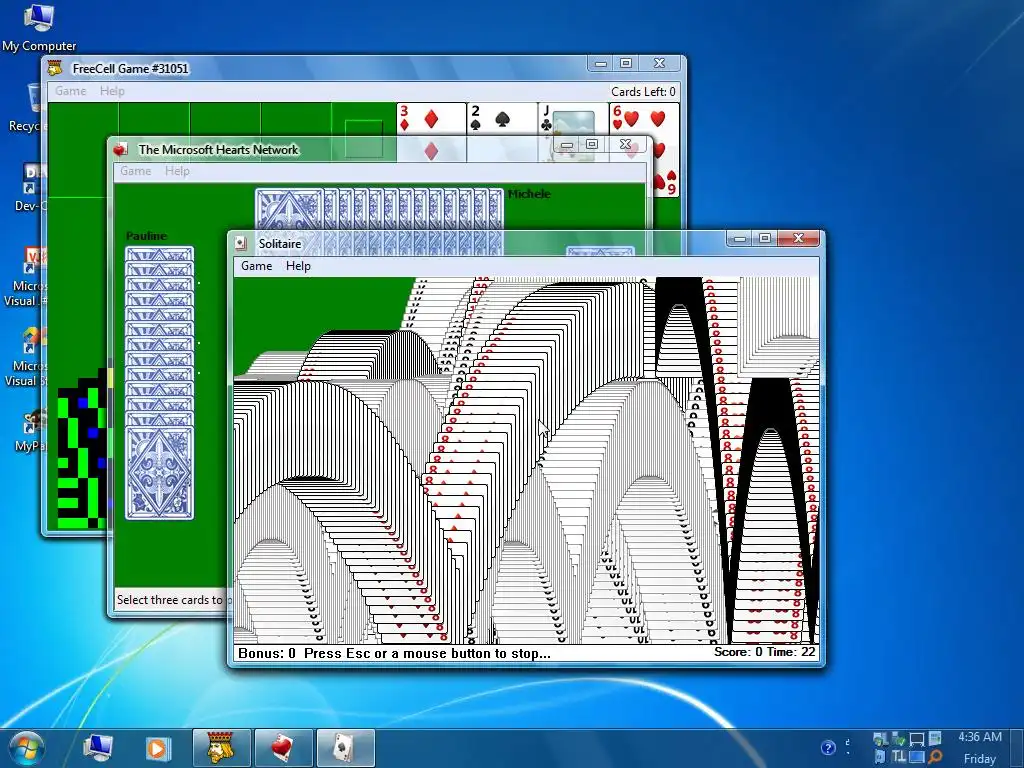The width and height of the screenshot is (1024, 768).
Task: Close the FreeCell window
Action: point(660,63)
